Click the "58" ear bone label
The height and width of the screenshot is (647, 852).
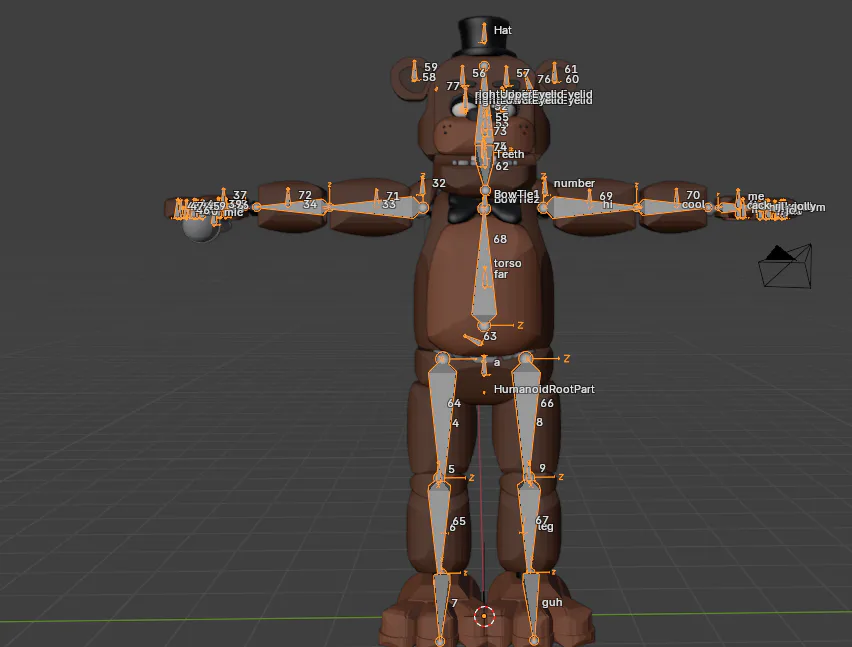click(x=429, y=77)
